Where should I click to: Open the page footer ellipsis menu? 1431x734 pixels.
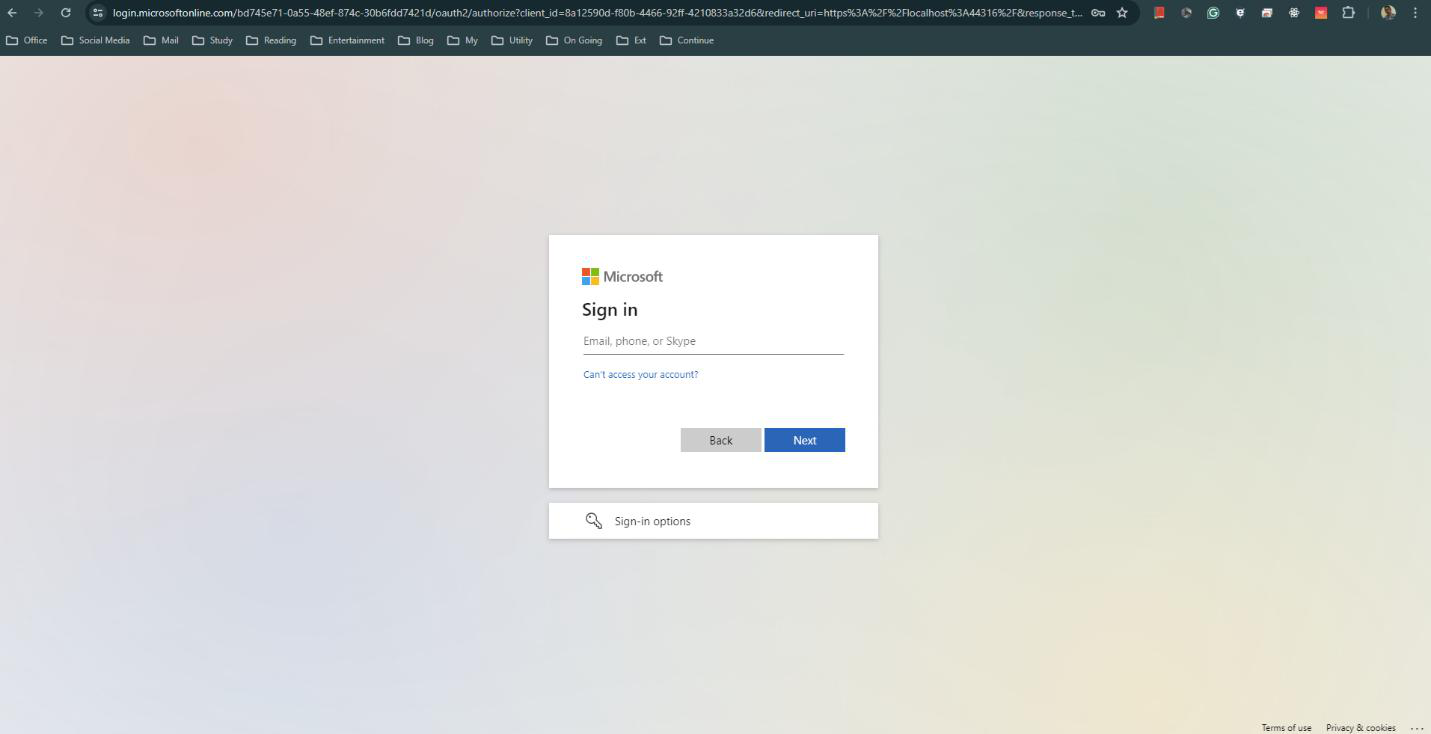(1416, 728)
